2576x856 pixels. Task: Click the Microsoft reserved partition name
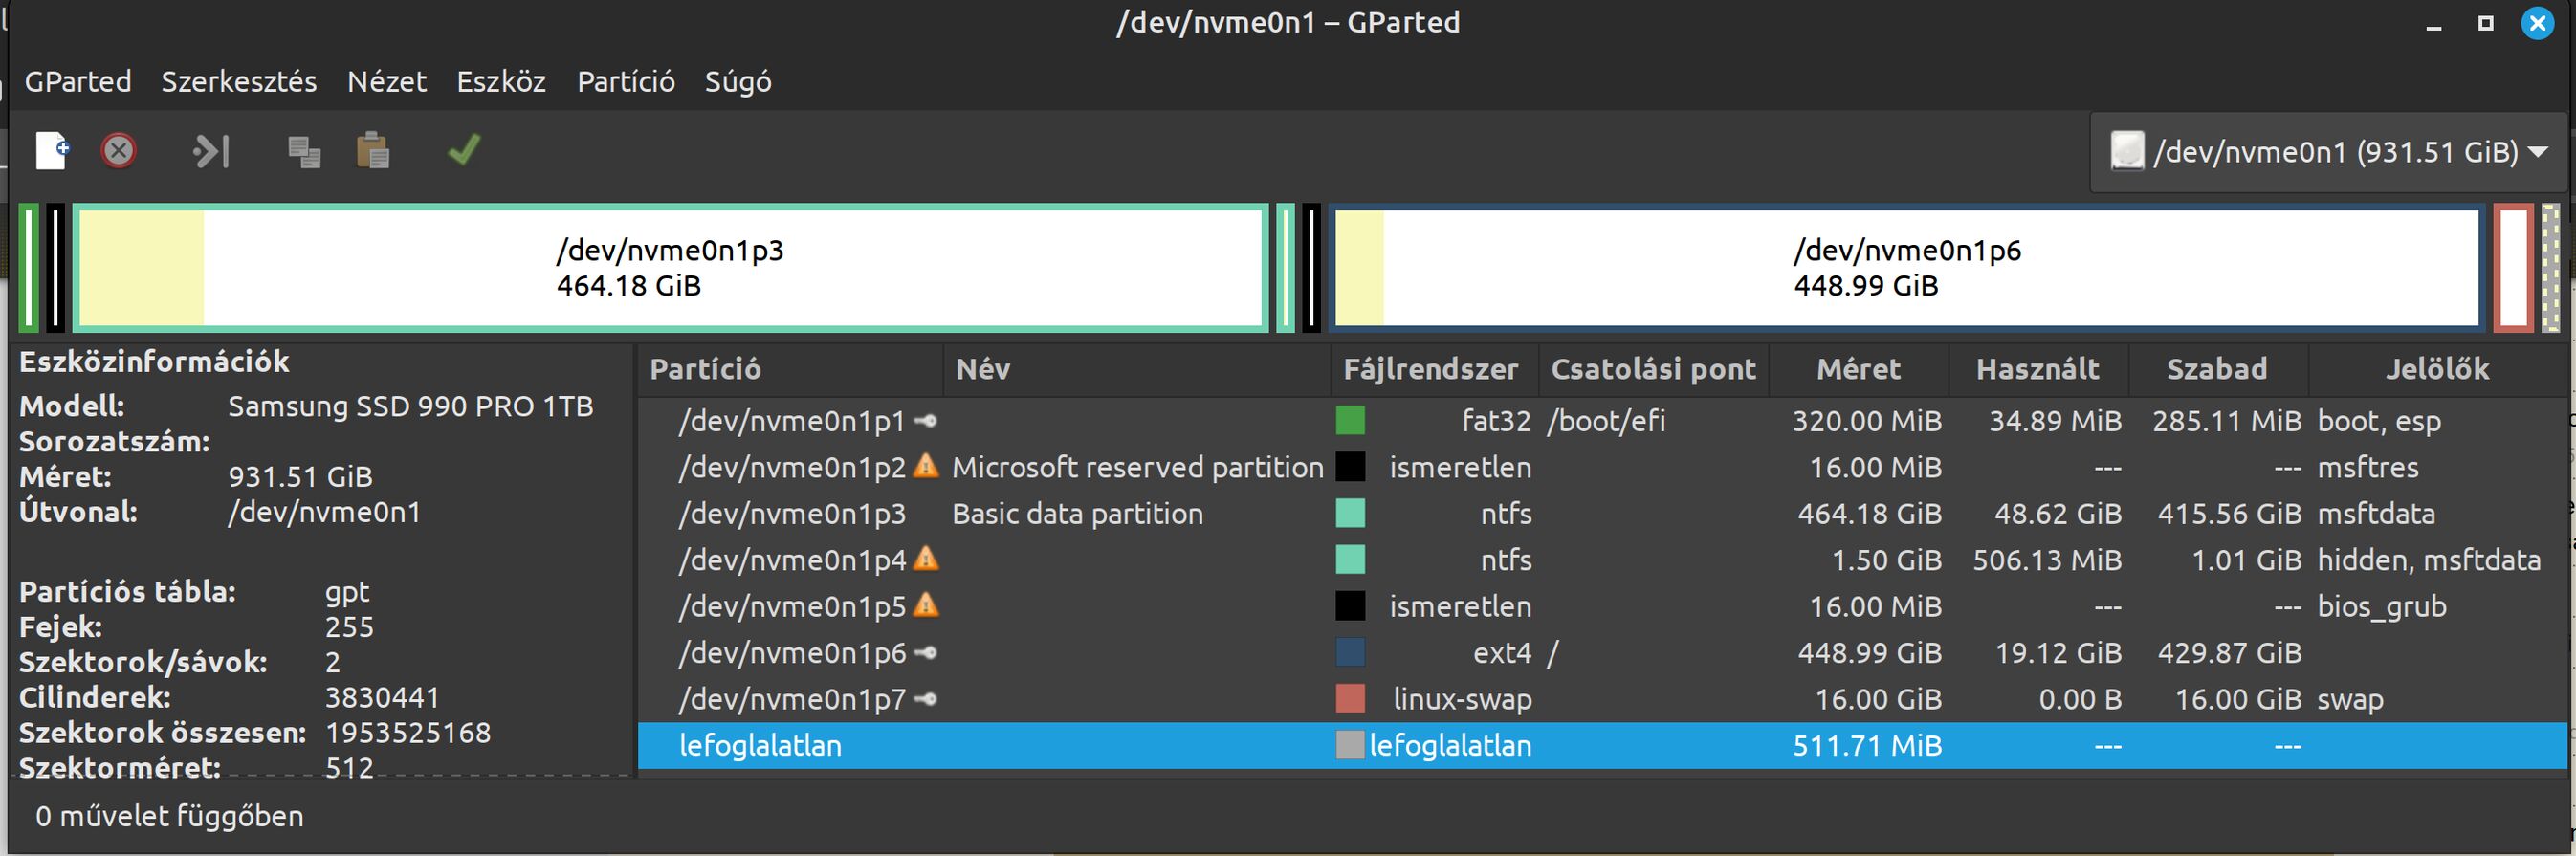tap(1137, 468)
